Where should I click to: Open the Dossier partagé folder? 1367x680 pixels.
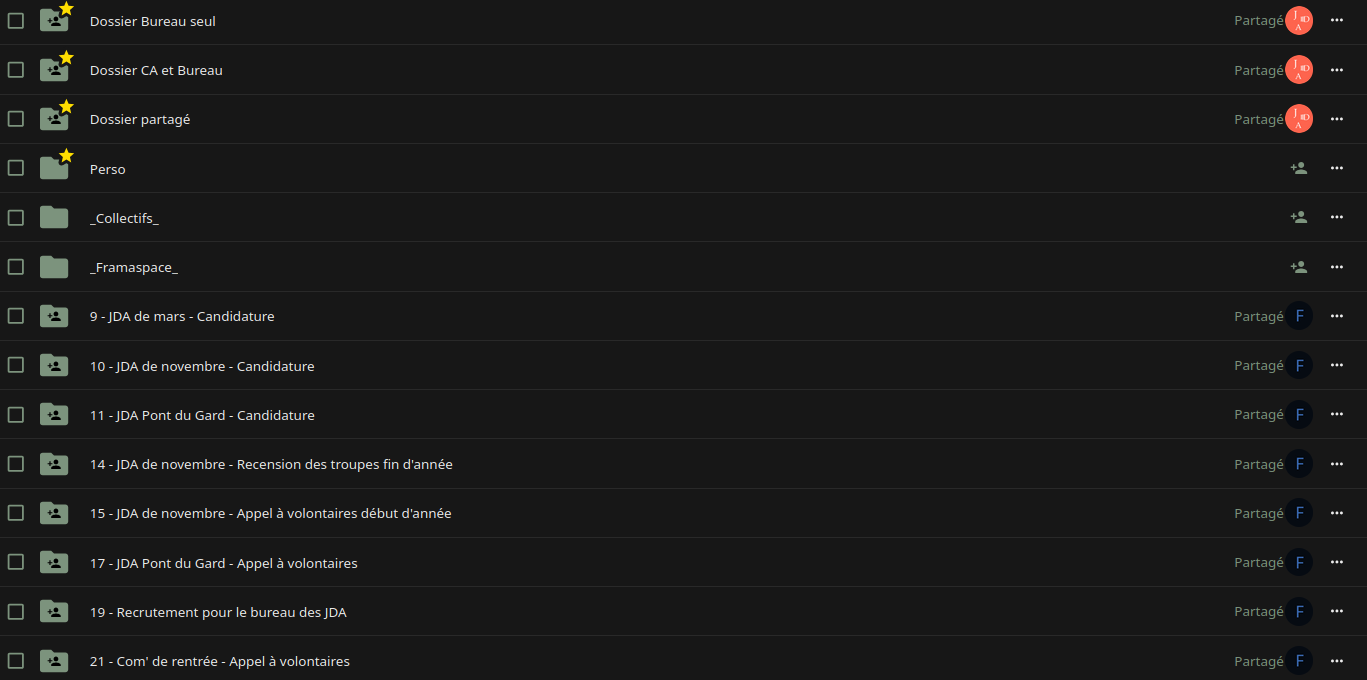click(x=140, y=119)
